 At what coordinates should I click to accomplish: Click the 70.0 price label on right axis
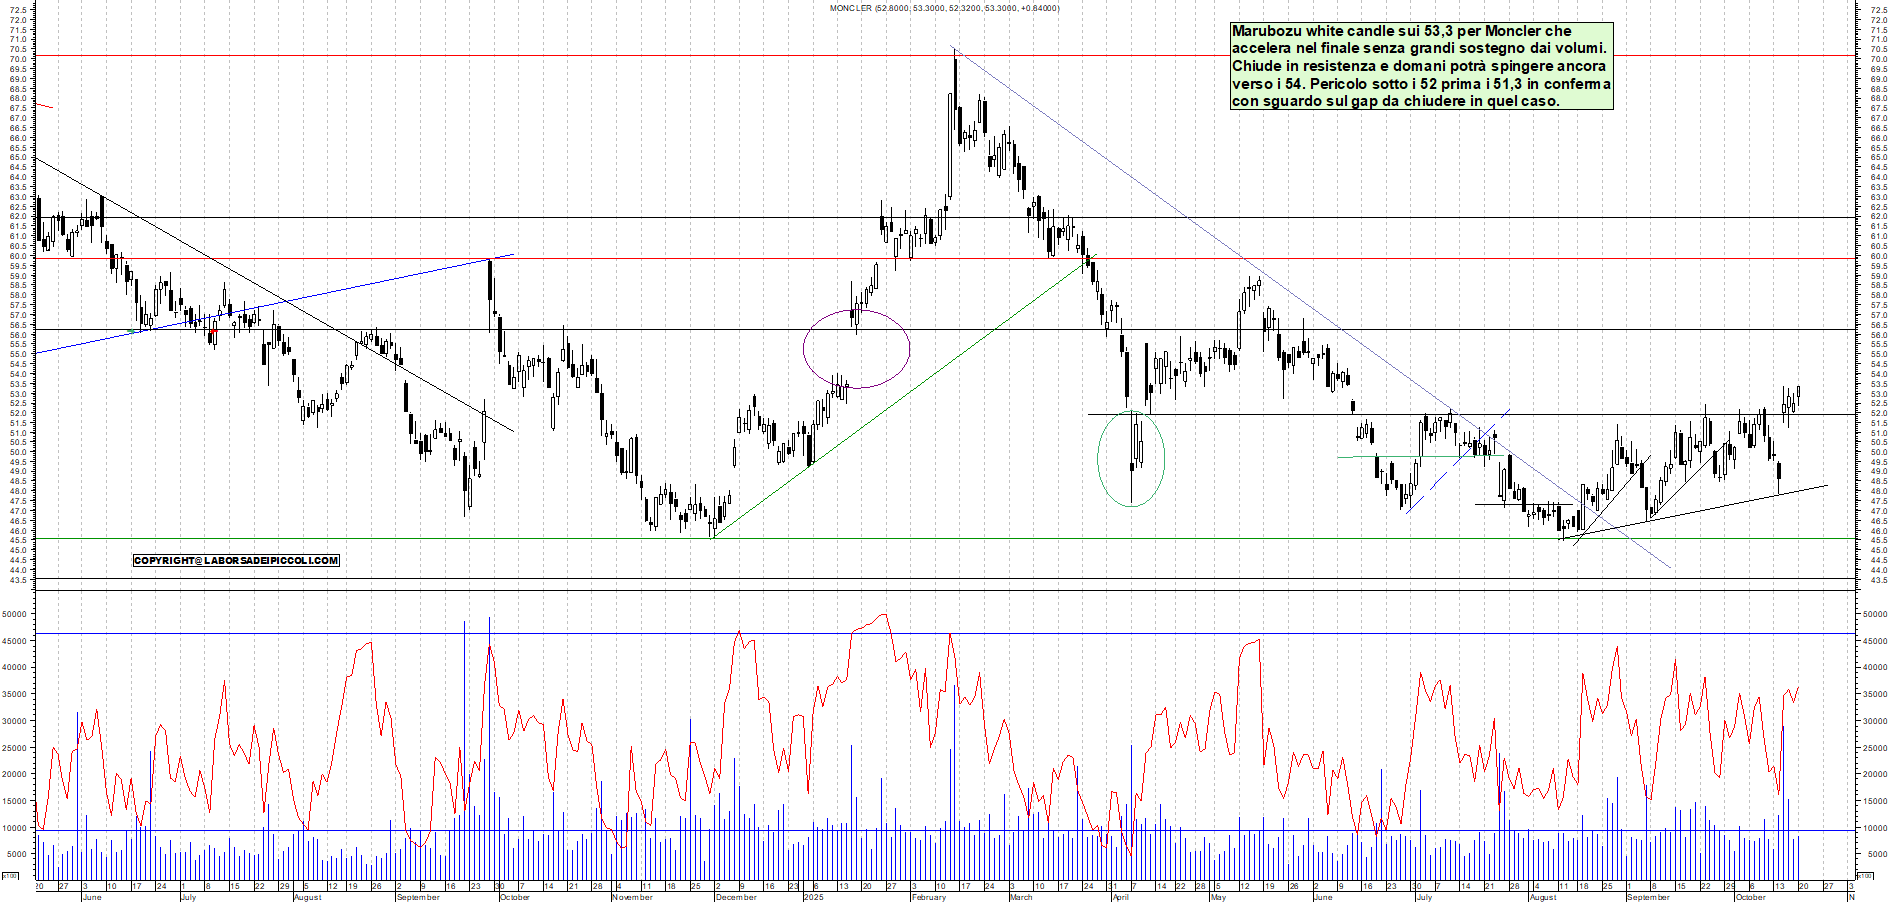pyautogui.click(x=1877, y=60)
